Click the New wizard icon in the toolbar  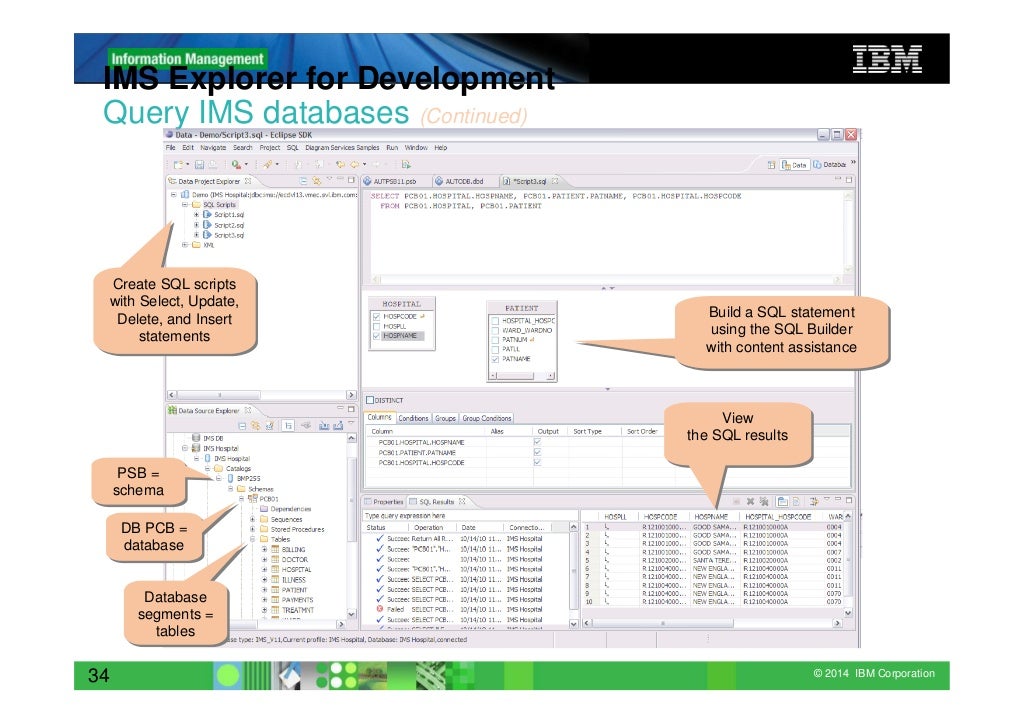(x=178, y=165)
